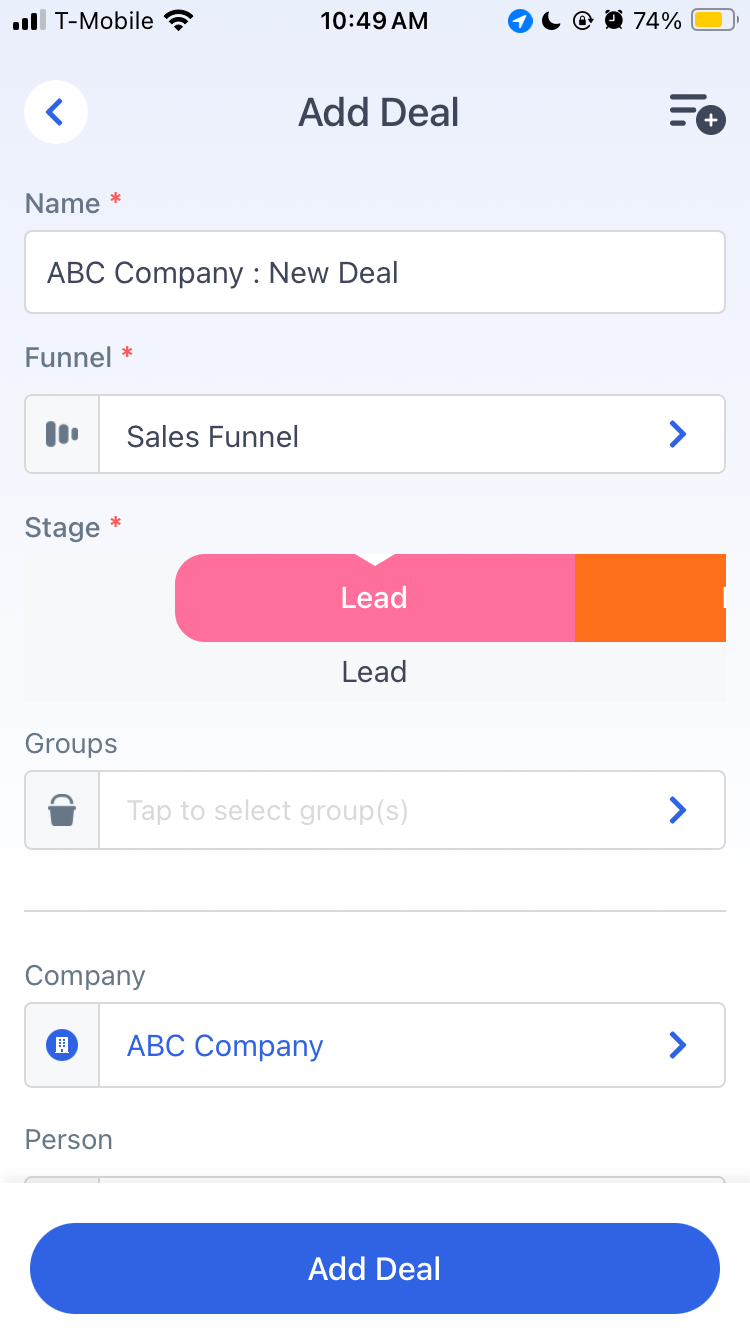
Task: Tap the battery indicator in status bar
Action: (x=714, y=20)
